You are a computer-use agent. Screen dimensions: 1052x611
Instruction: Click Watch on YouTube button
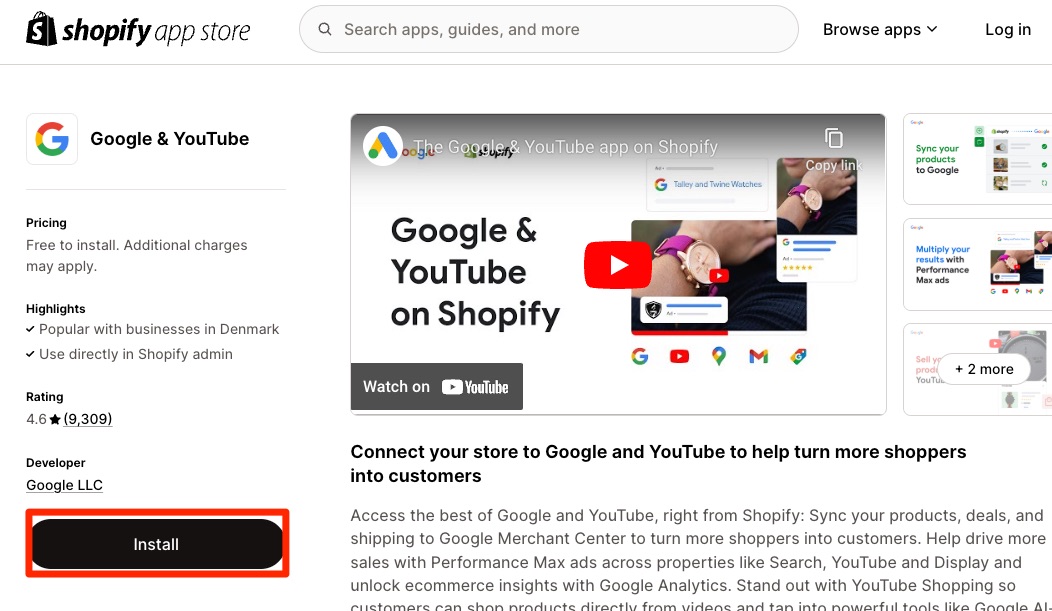click(437, 387)
